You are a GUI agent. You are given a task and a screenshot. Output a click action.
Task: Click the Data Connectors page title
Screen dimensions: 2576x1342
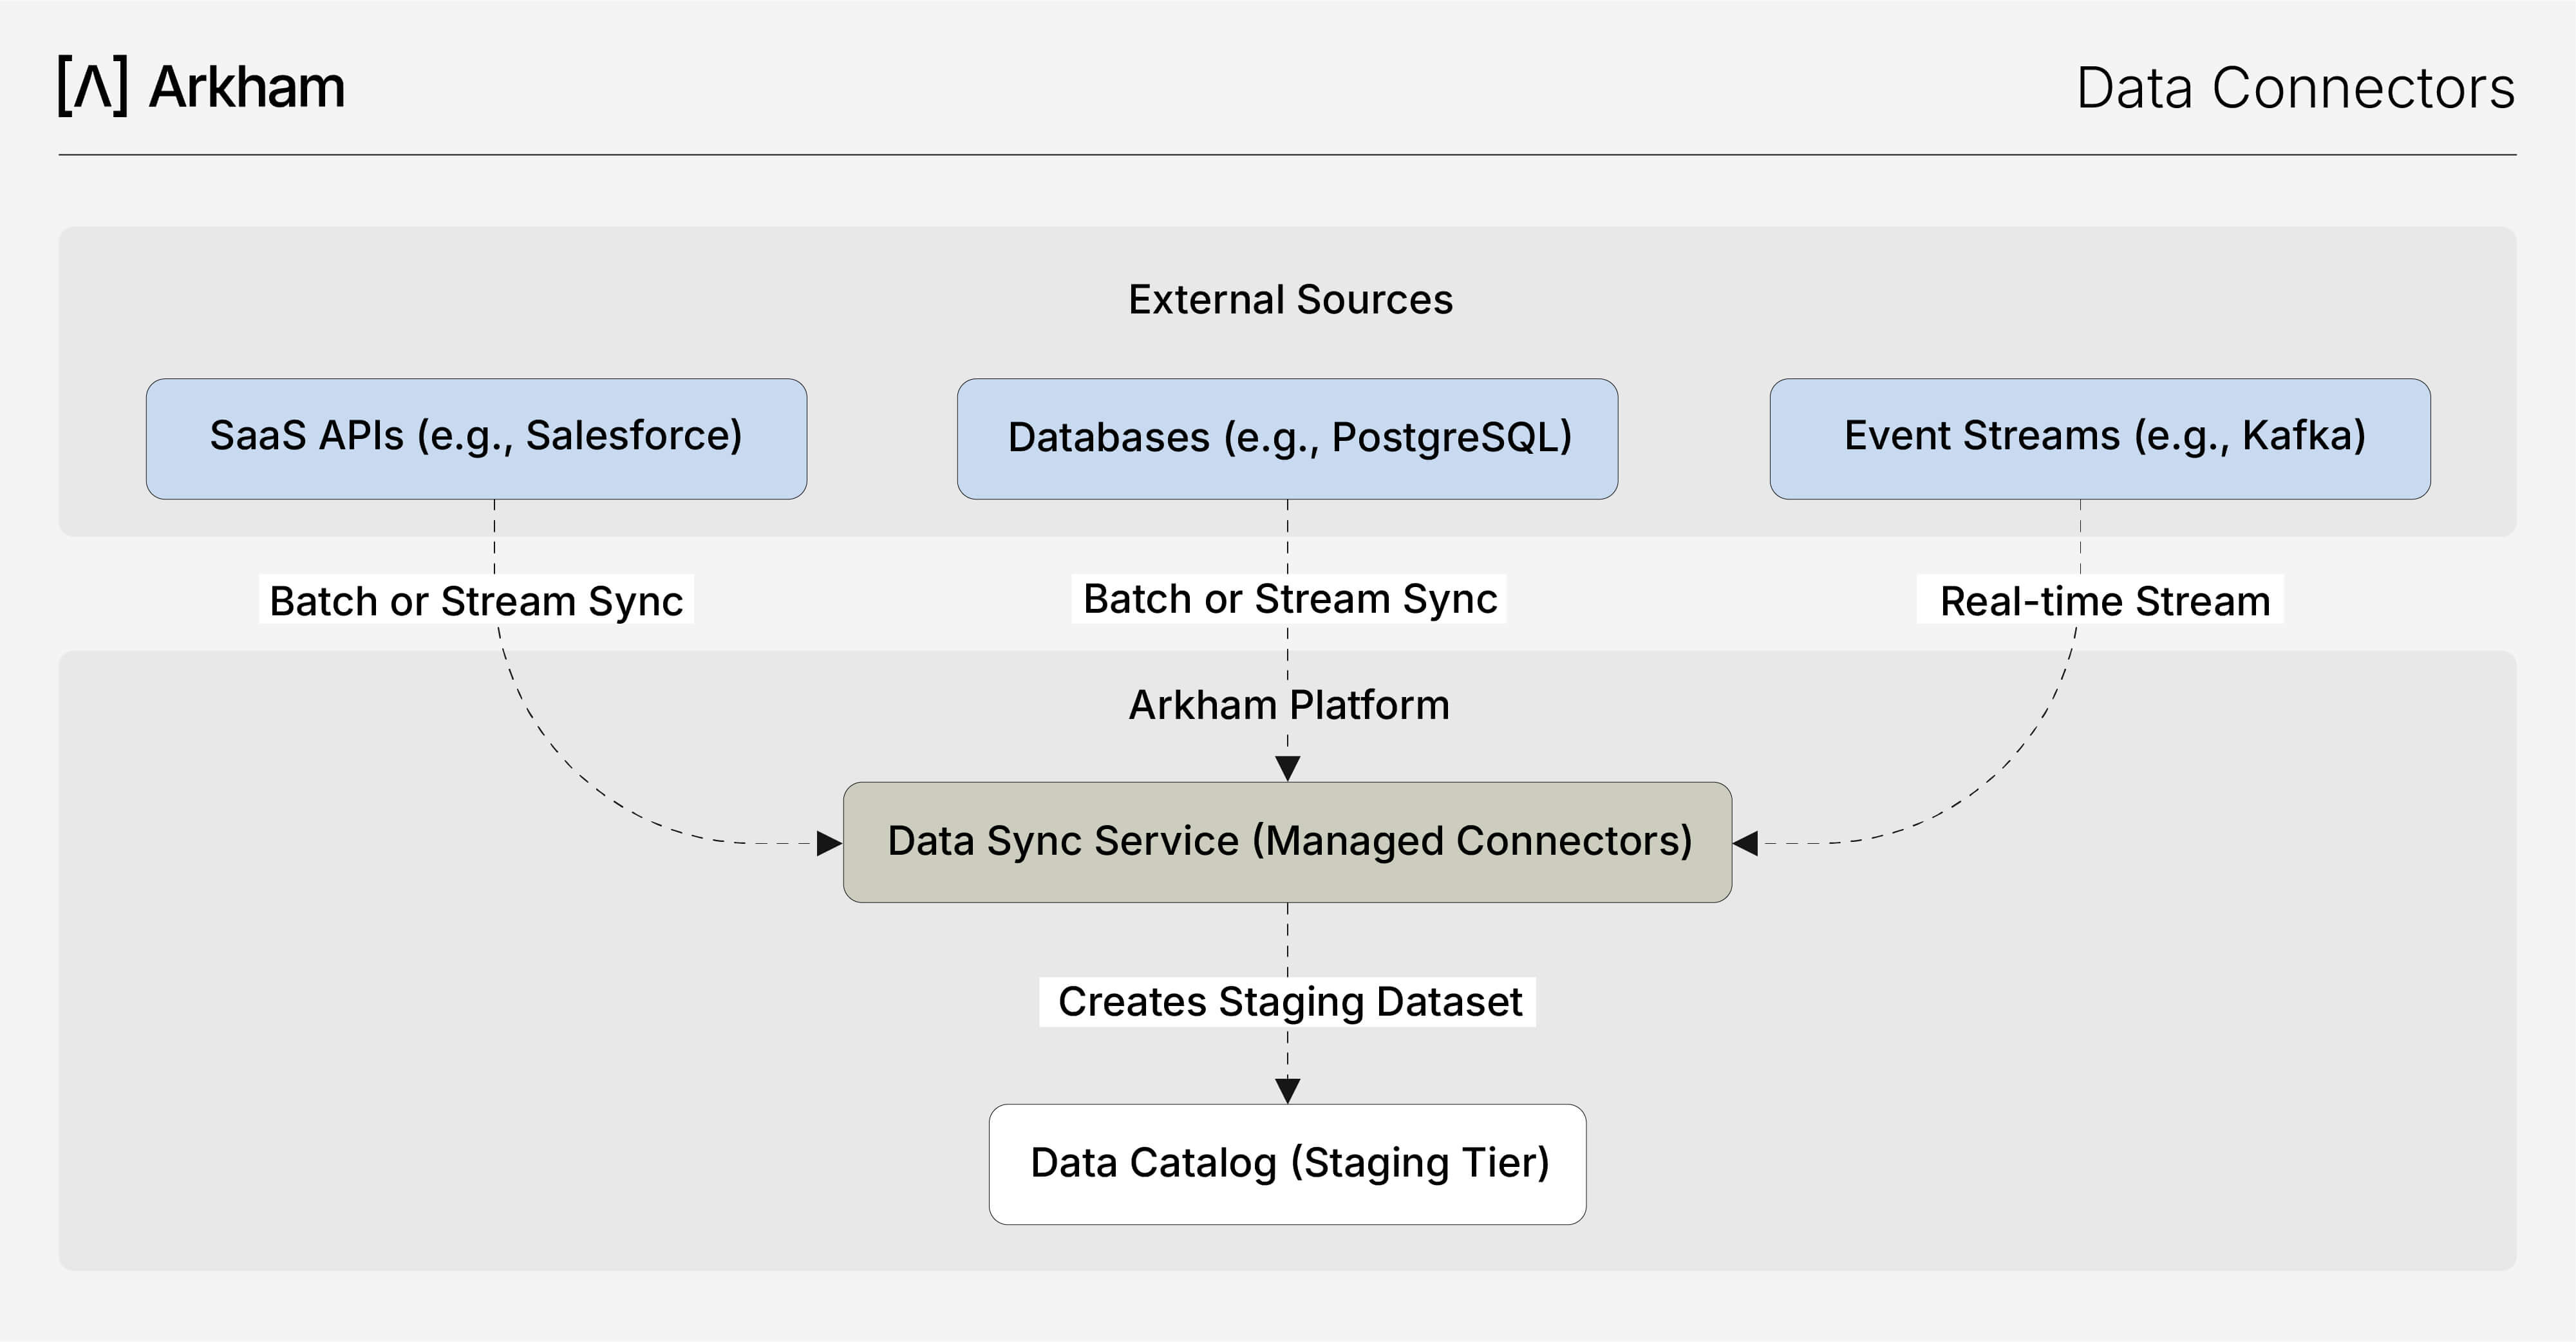pos(2295,88)
